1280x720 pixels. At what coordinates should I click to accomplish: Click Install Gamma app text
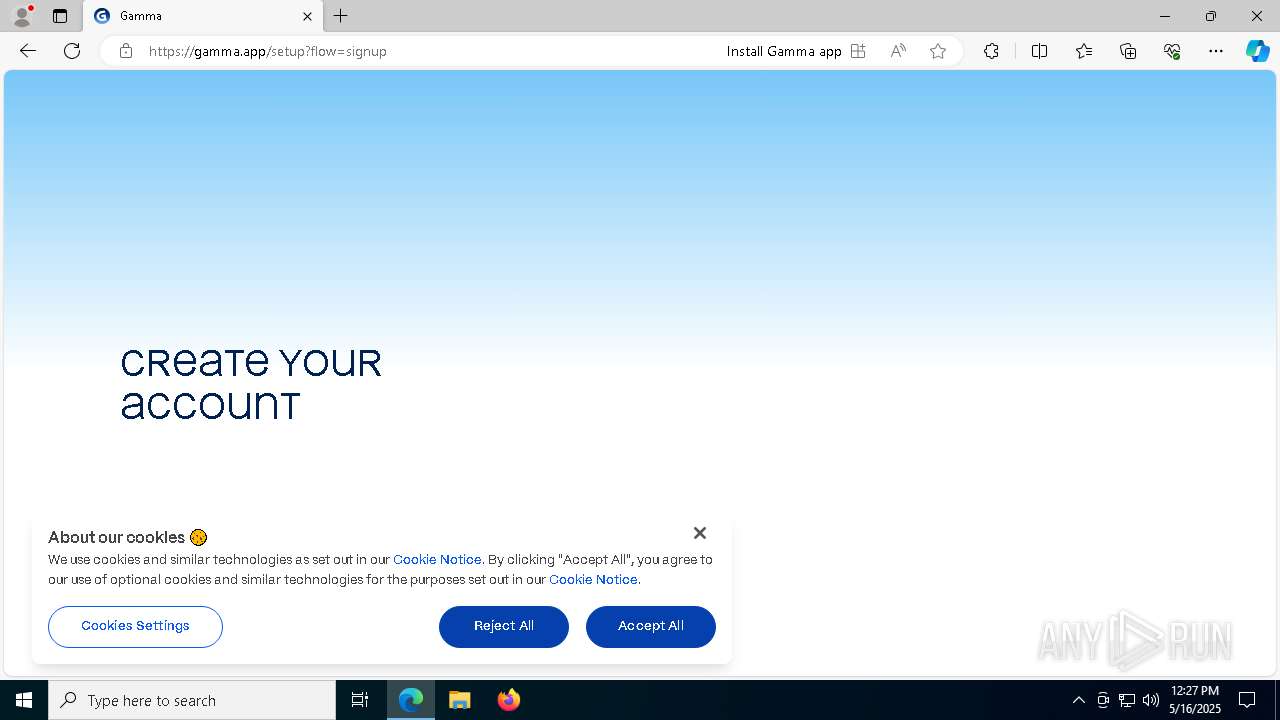coord(784,51)
